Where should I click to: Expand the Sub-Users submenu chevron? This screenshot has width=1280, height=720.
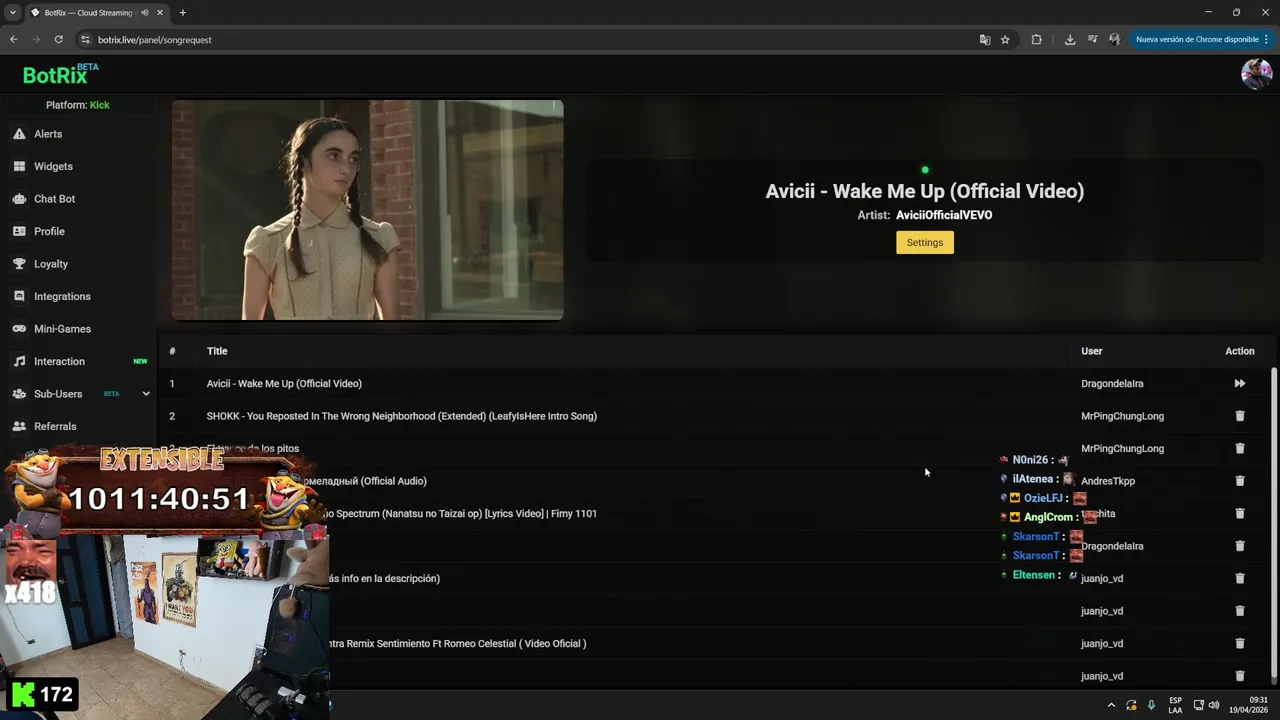[x=146, y=394]
